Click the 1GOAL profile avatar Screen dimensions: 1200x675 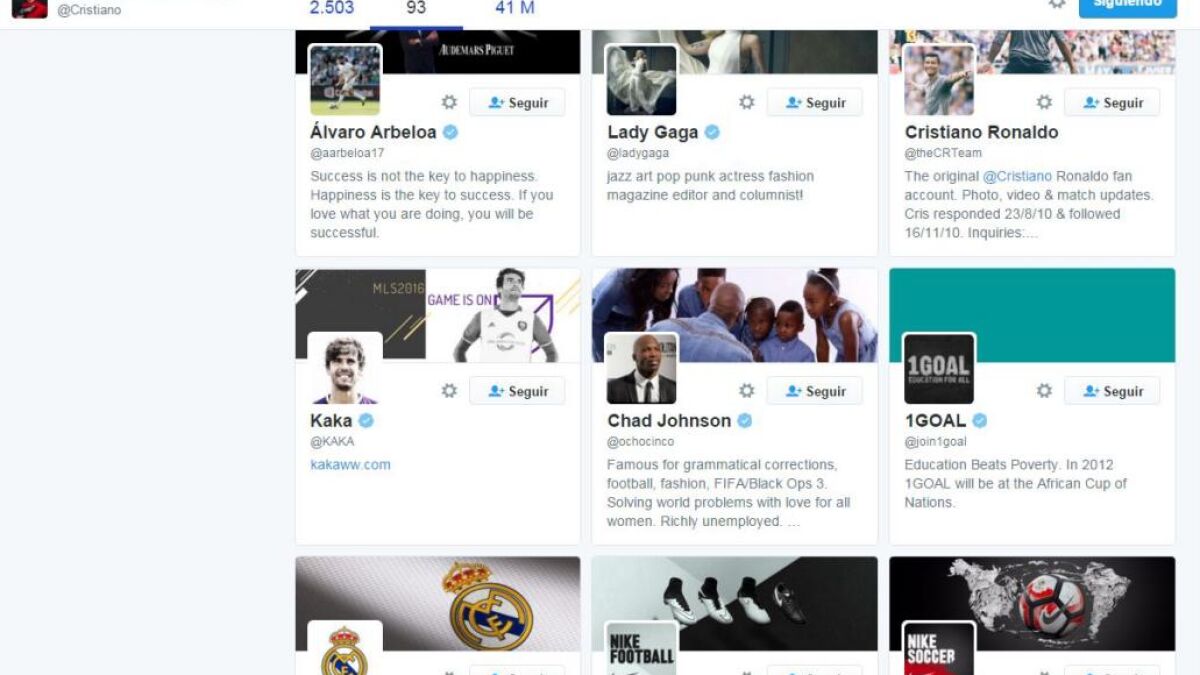tap(939, 369)
